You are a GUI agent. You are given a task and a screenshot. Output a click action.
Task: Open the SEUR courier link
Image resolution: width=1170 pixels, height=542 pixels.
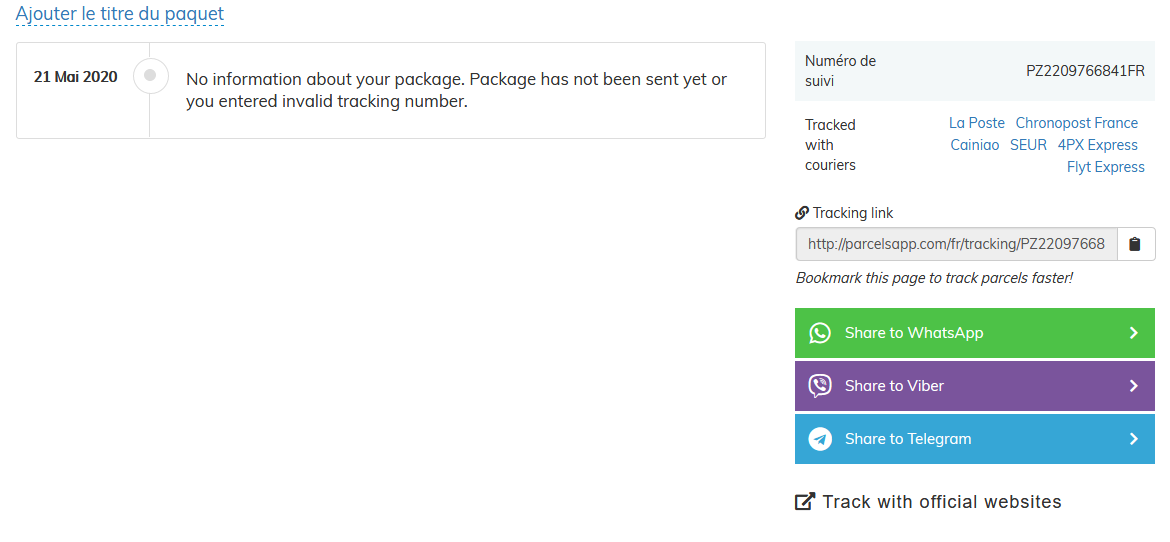[x=1028, y=145]
